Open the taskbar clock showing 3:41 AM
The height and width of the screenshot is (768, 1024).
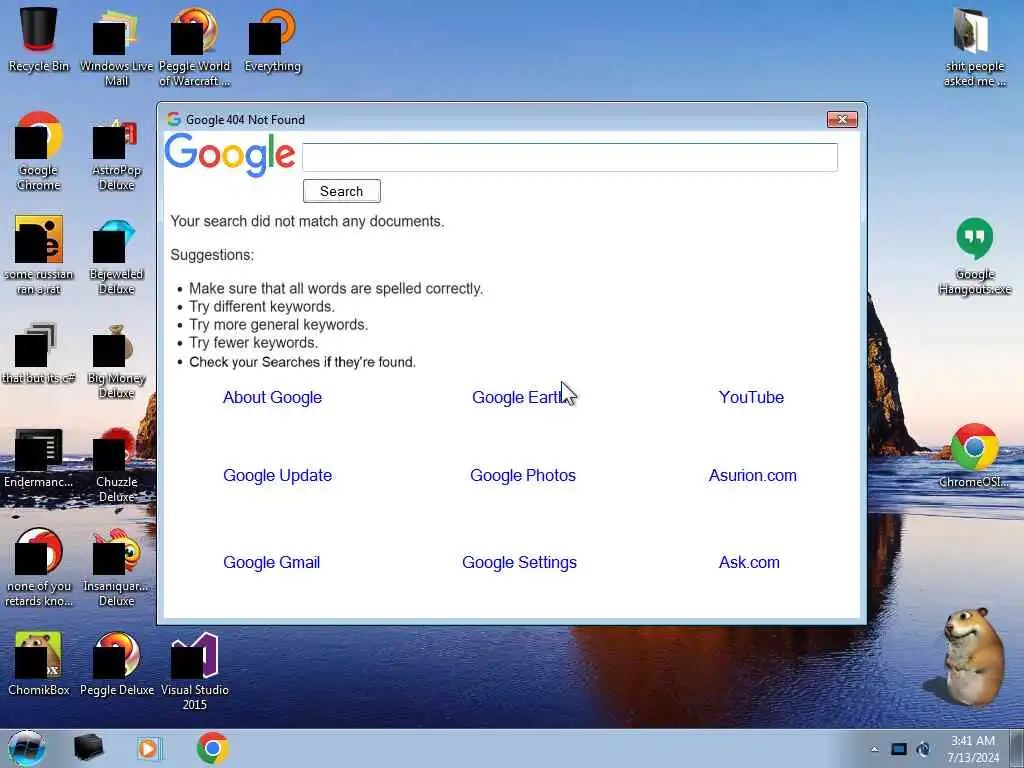point(973,749)
